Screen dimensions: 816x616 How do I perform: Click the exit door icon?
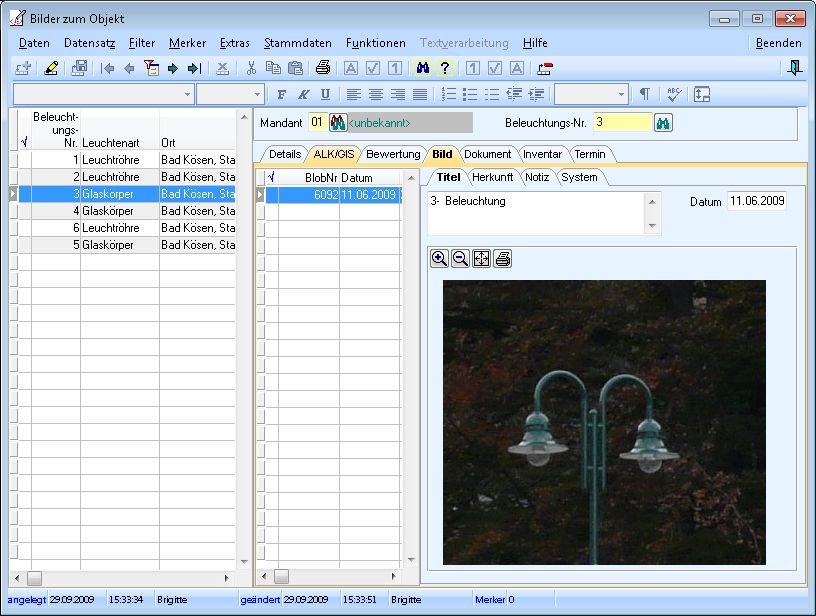click(x=794, y=68)
